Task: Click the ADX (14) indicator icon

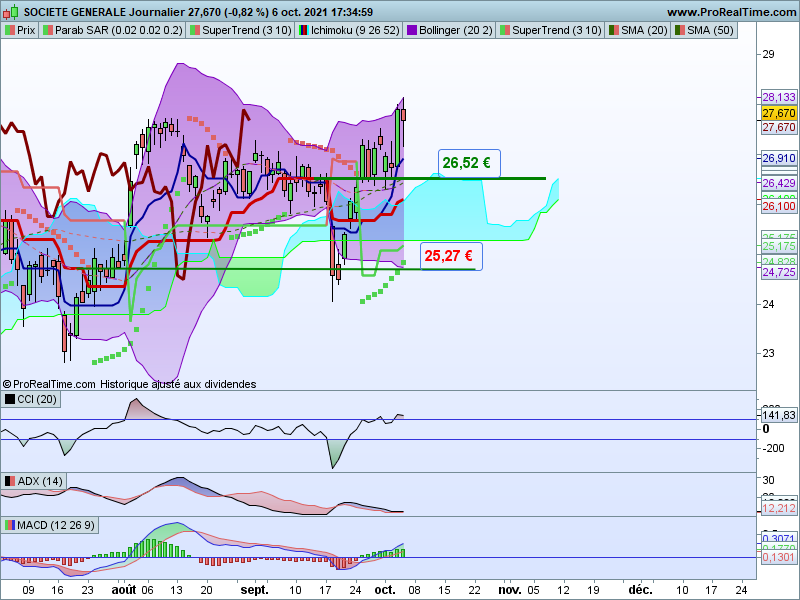Action: [x=10, y=481]
